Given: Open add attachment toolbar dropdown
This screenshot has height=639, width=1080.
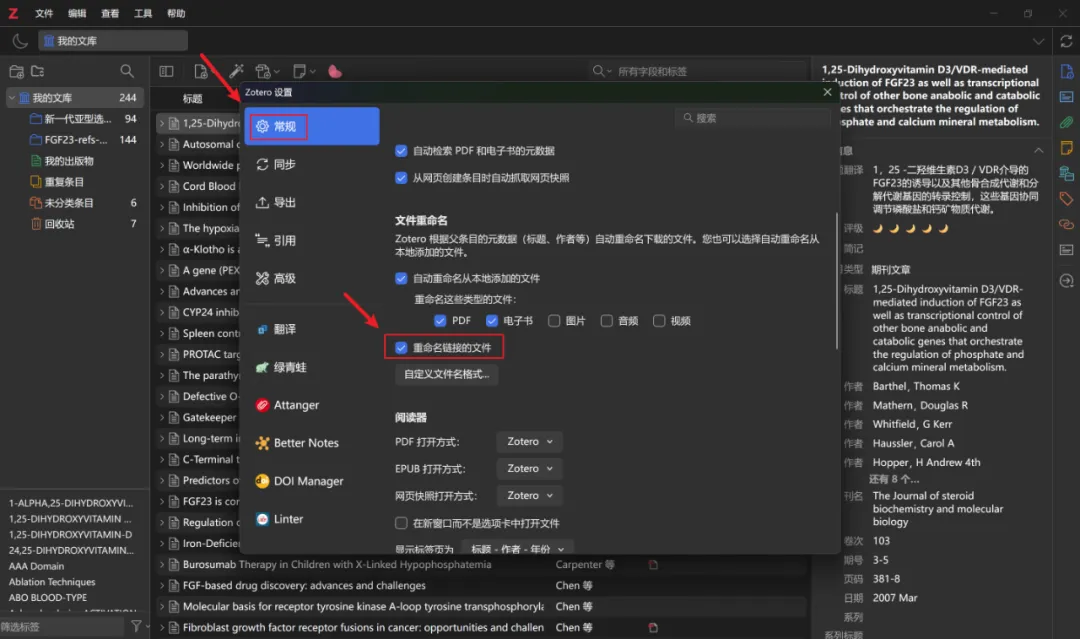Looking at the screenshot, I should click(x=267, y=71).
